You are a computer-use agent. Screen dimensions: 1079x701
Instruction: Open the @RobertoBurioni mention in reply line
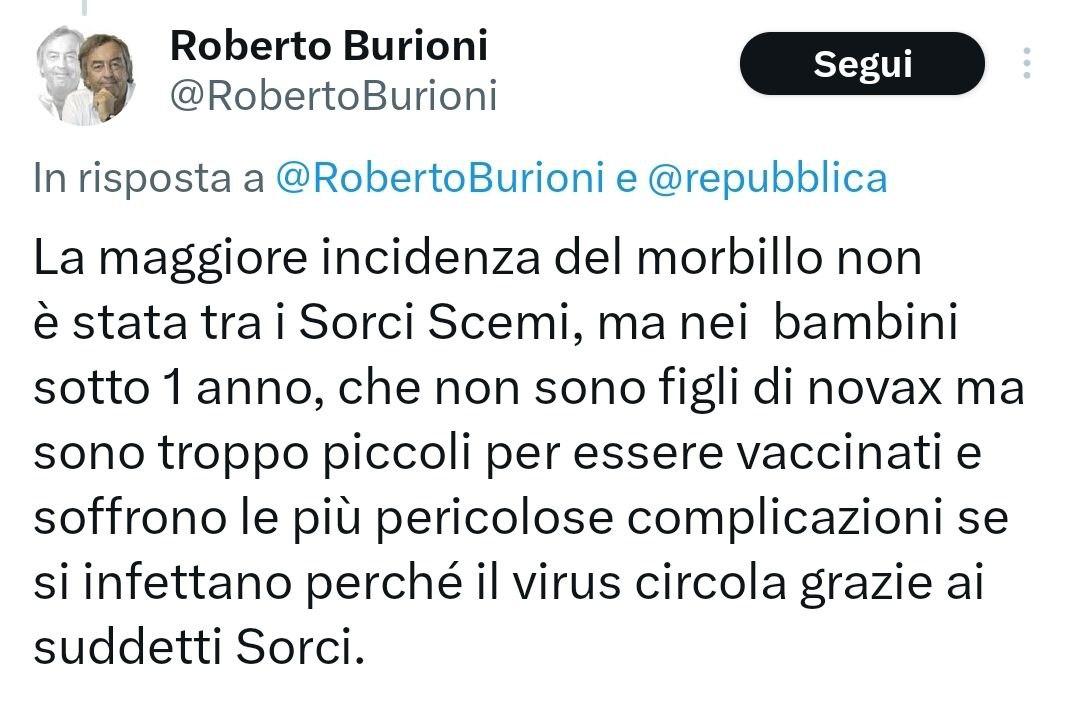tap(439, 178)
